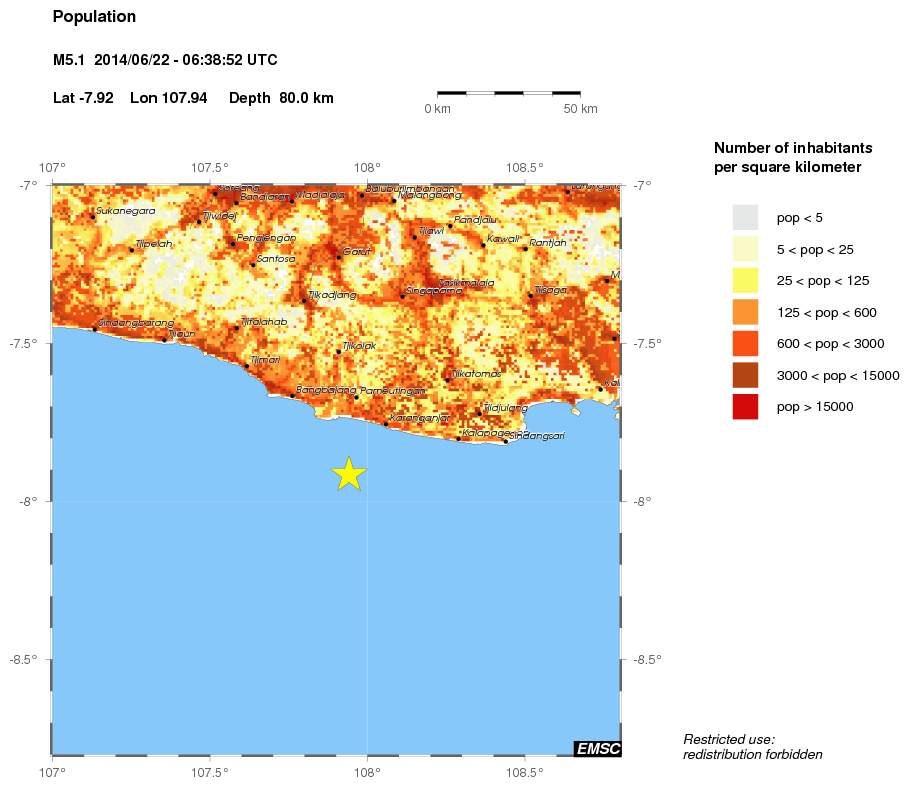The width and height of the screenshot is (910, 787).
Task: Click the 'Population' map title
Action: click(x=94, y=17)
